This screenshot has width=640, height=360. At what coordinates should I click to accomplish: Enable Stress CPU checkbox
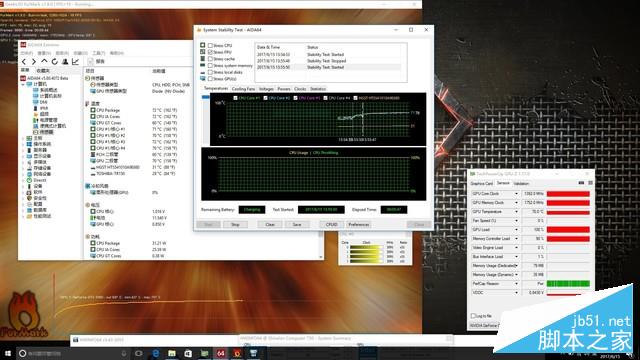click(210, 45)
